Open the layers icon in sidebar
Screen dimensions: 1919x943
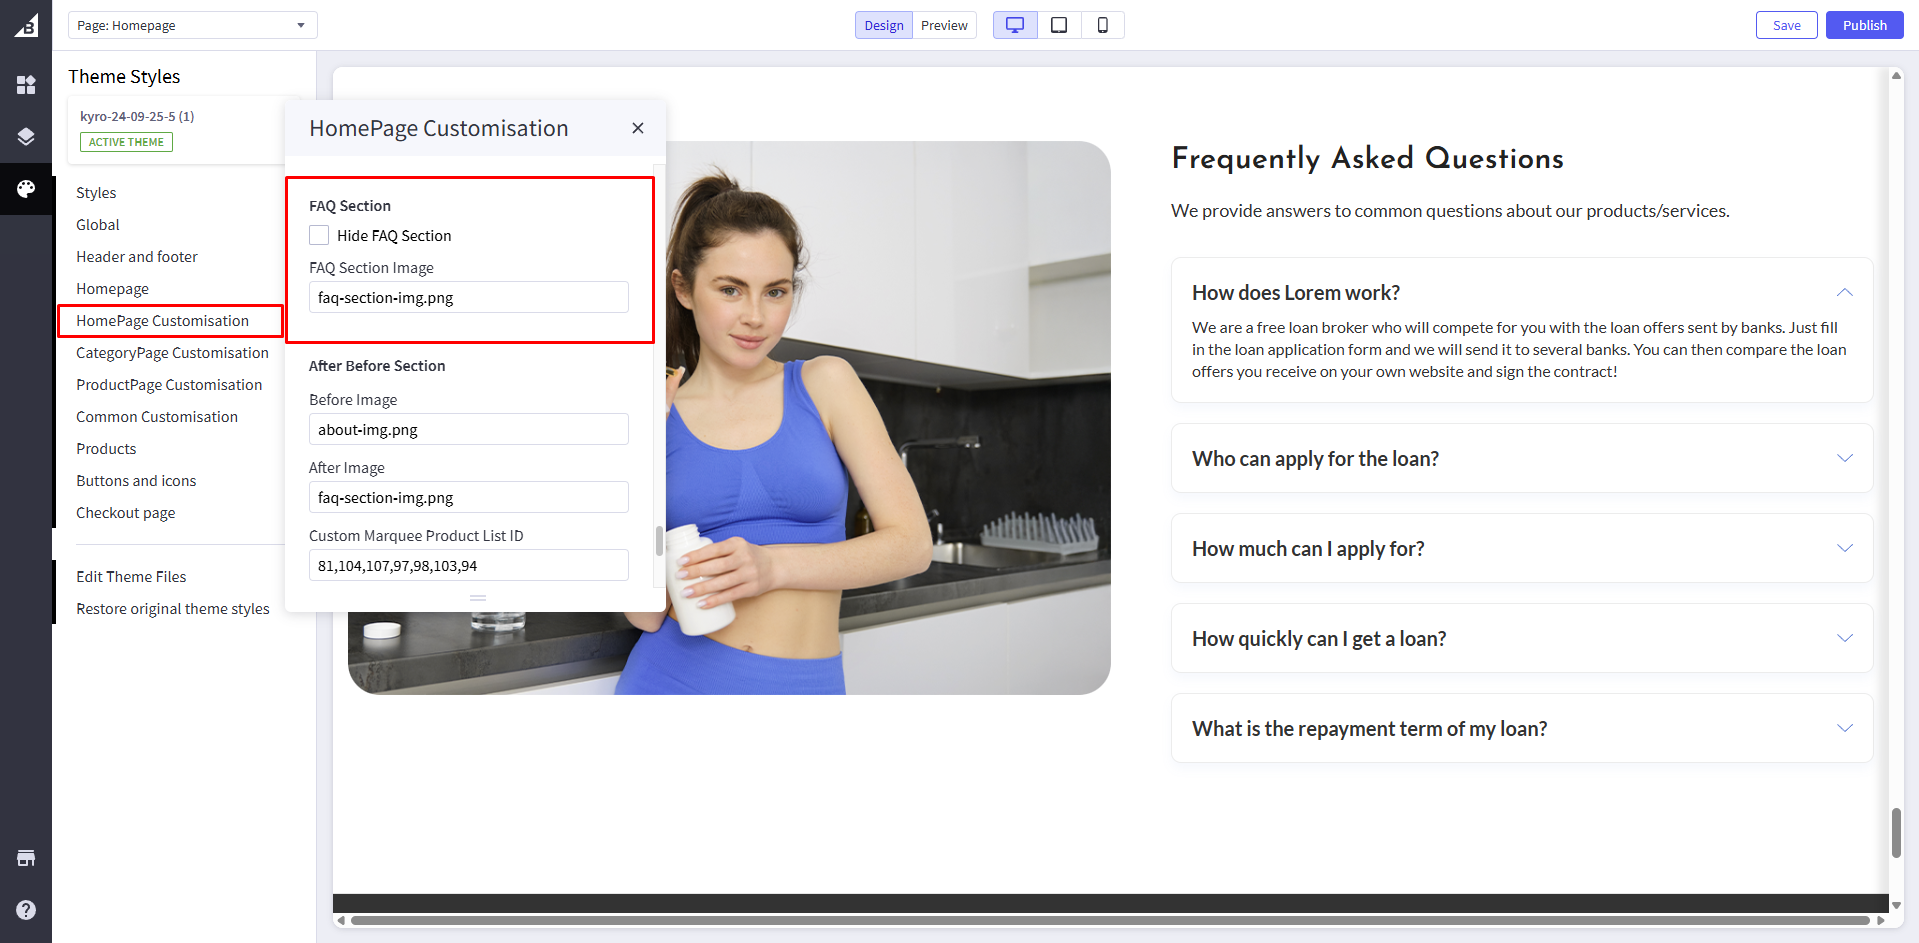(26, 137)
